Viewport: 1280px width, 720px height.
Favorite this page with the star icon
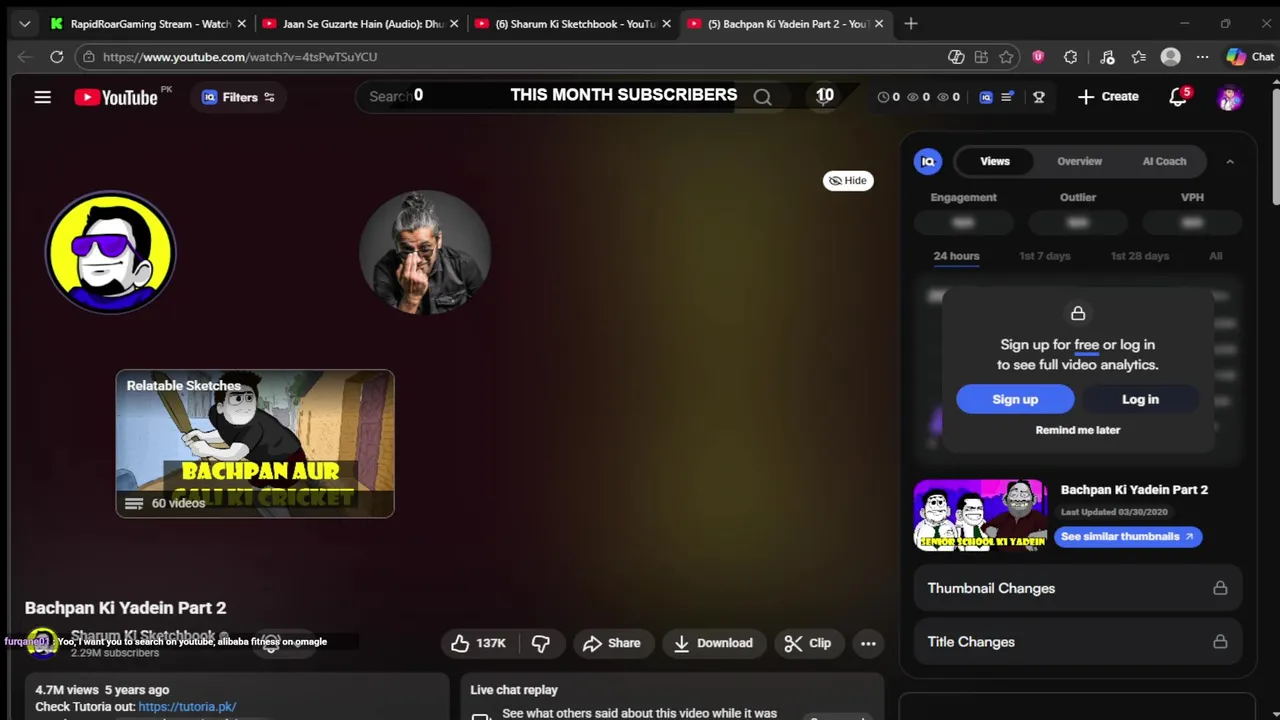(1007, 57)
